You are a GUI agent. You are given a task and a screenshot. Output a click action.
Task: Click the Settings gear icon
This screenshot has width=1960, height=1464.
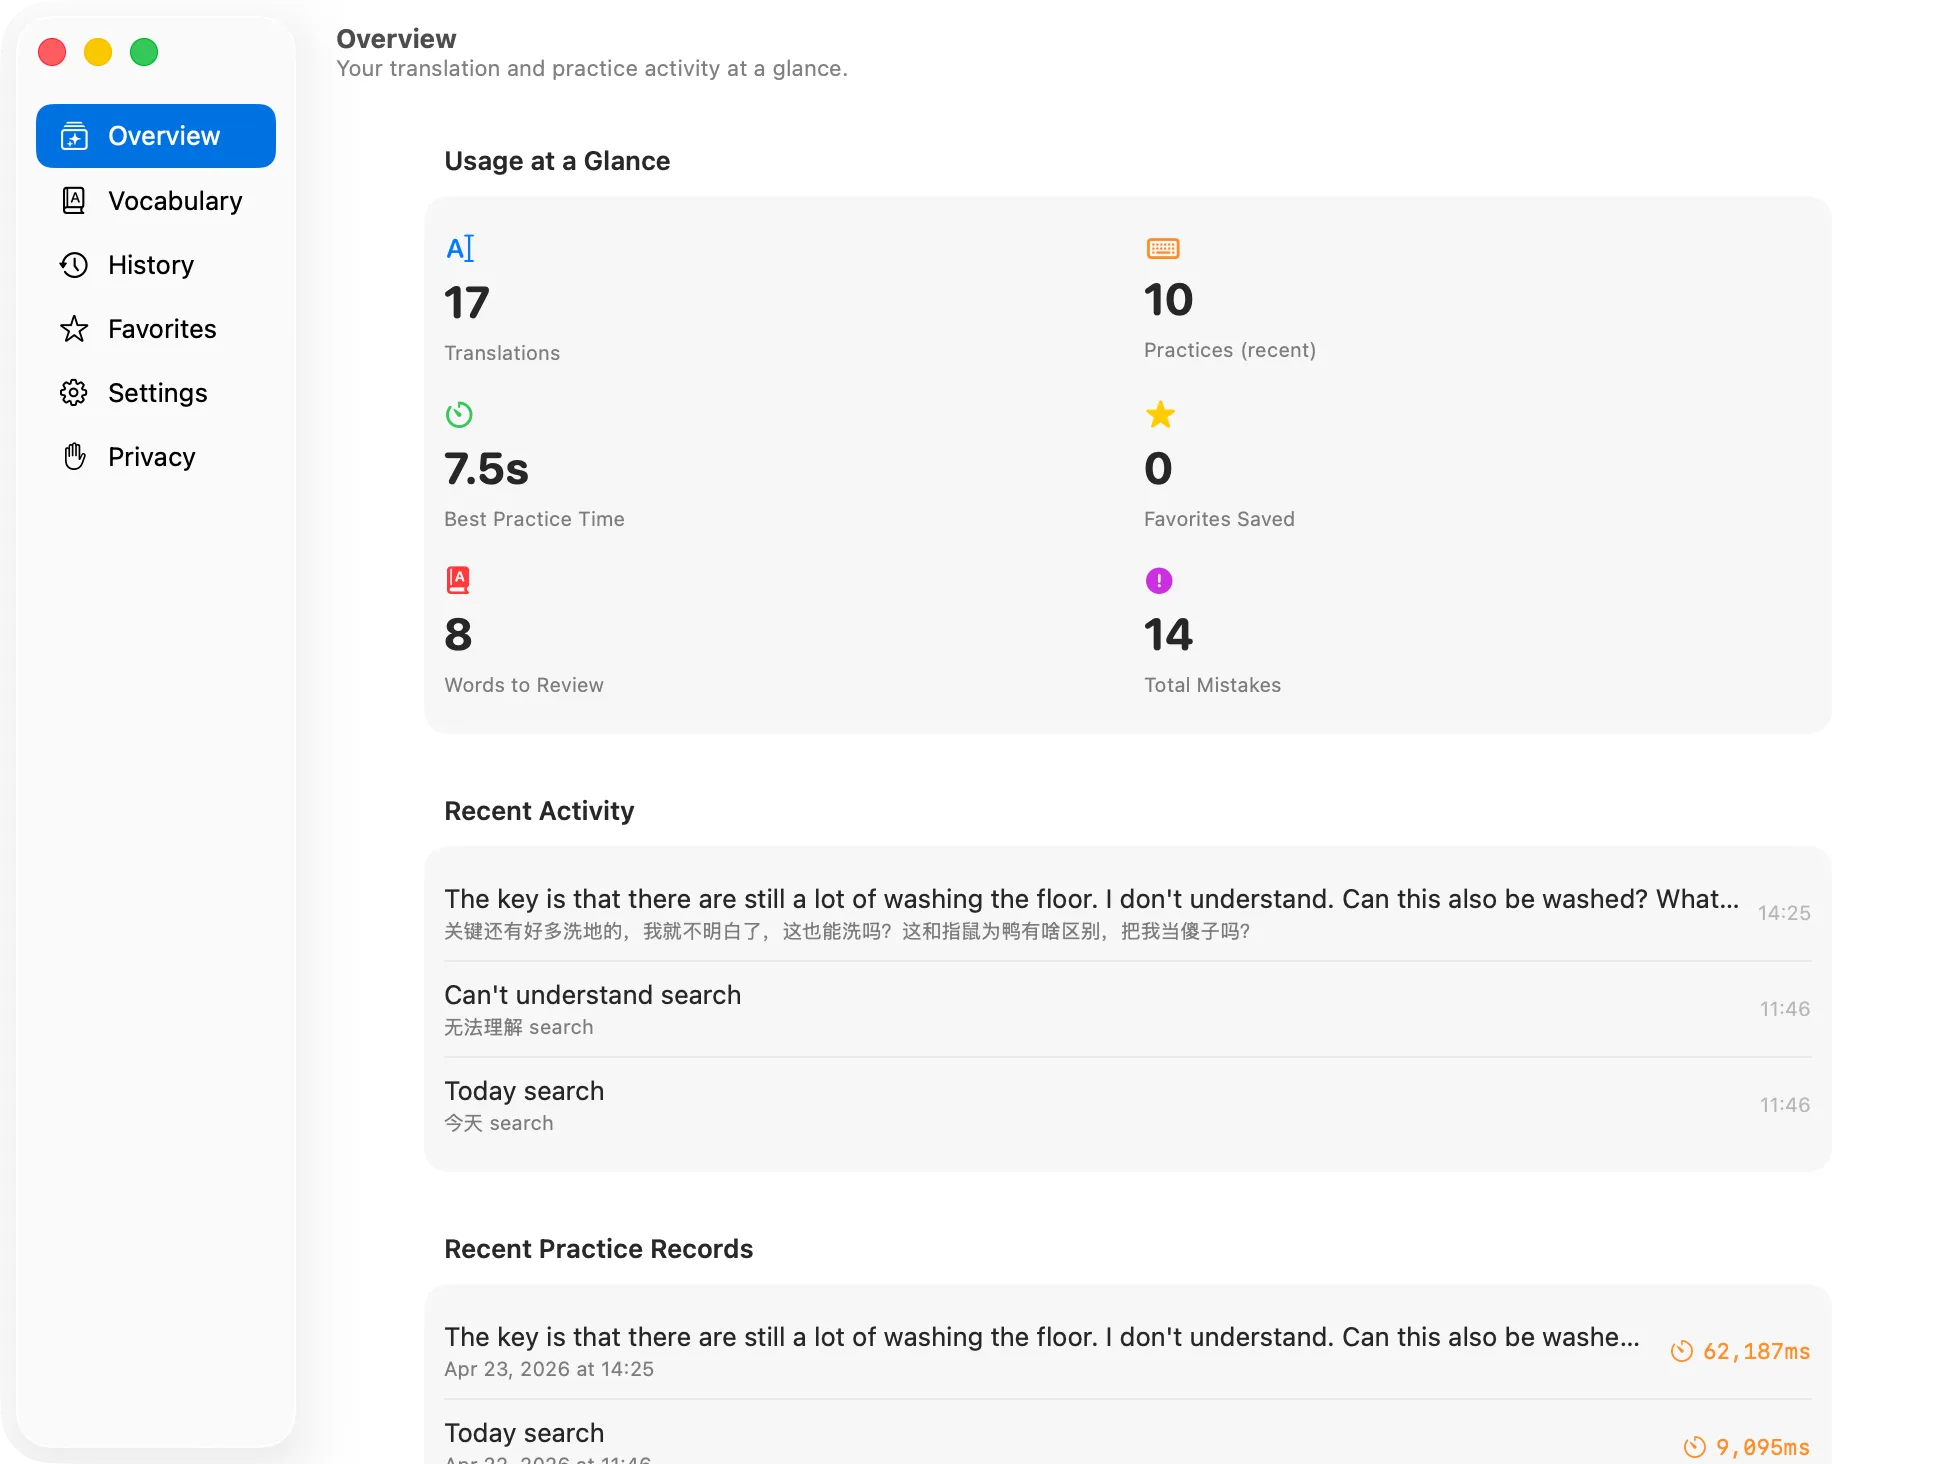pos(74,392)
